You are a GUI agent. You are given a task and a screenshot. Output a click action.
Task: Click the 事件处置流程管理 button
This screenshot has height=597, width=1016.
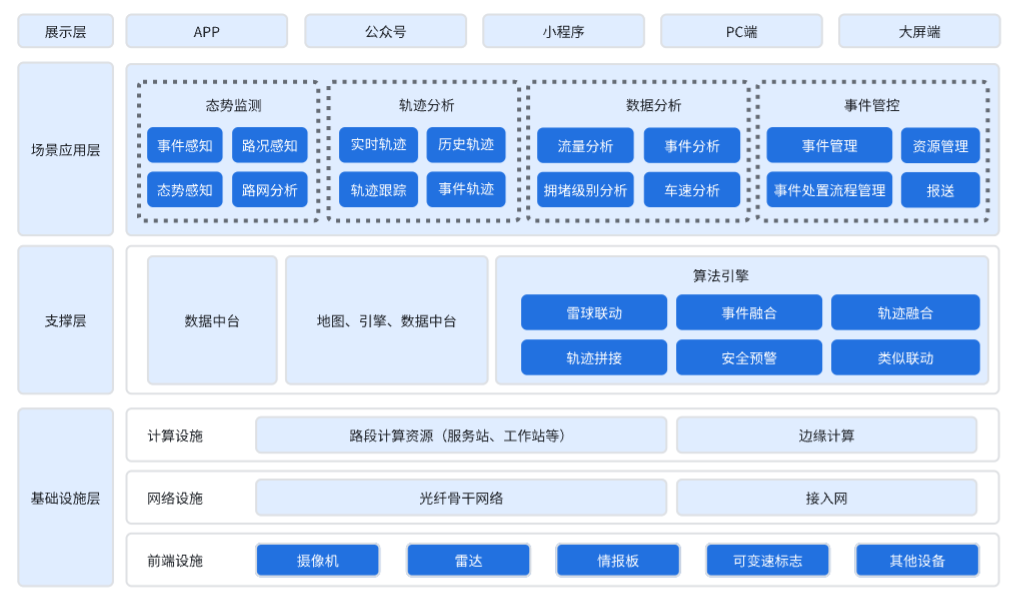tap(829, 190)
